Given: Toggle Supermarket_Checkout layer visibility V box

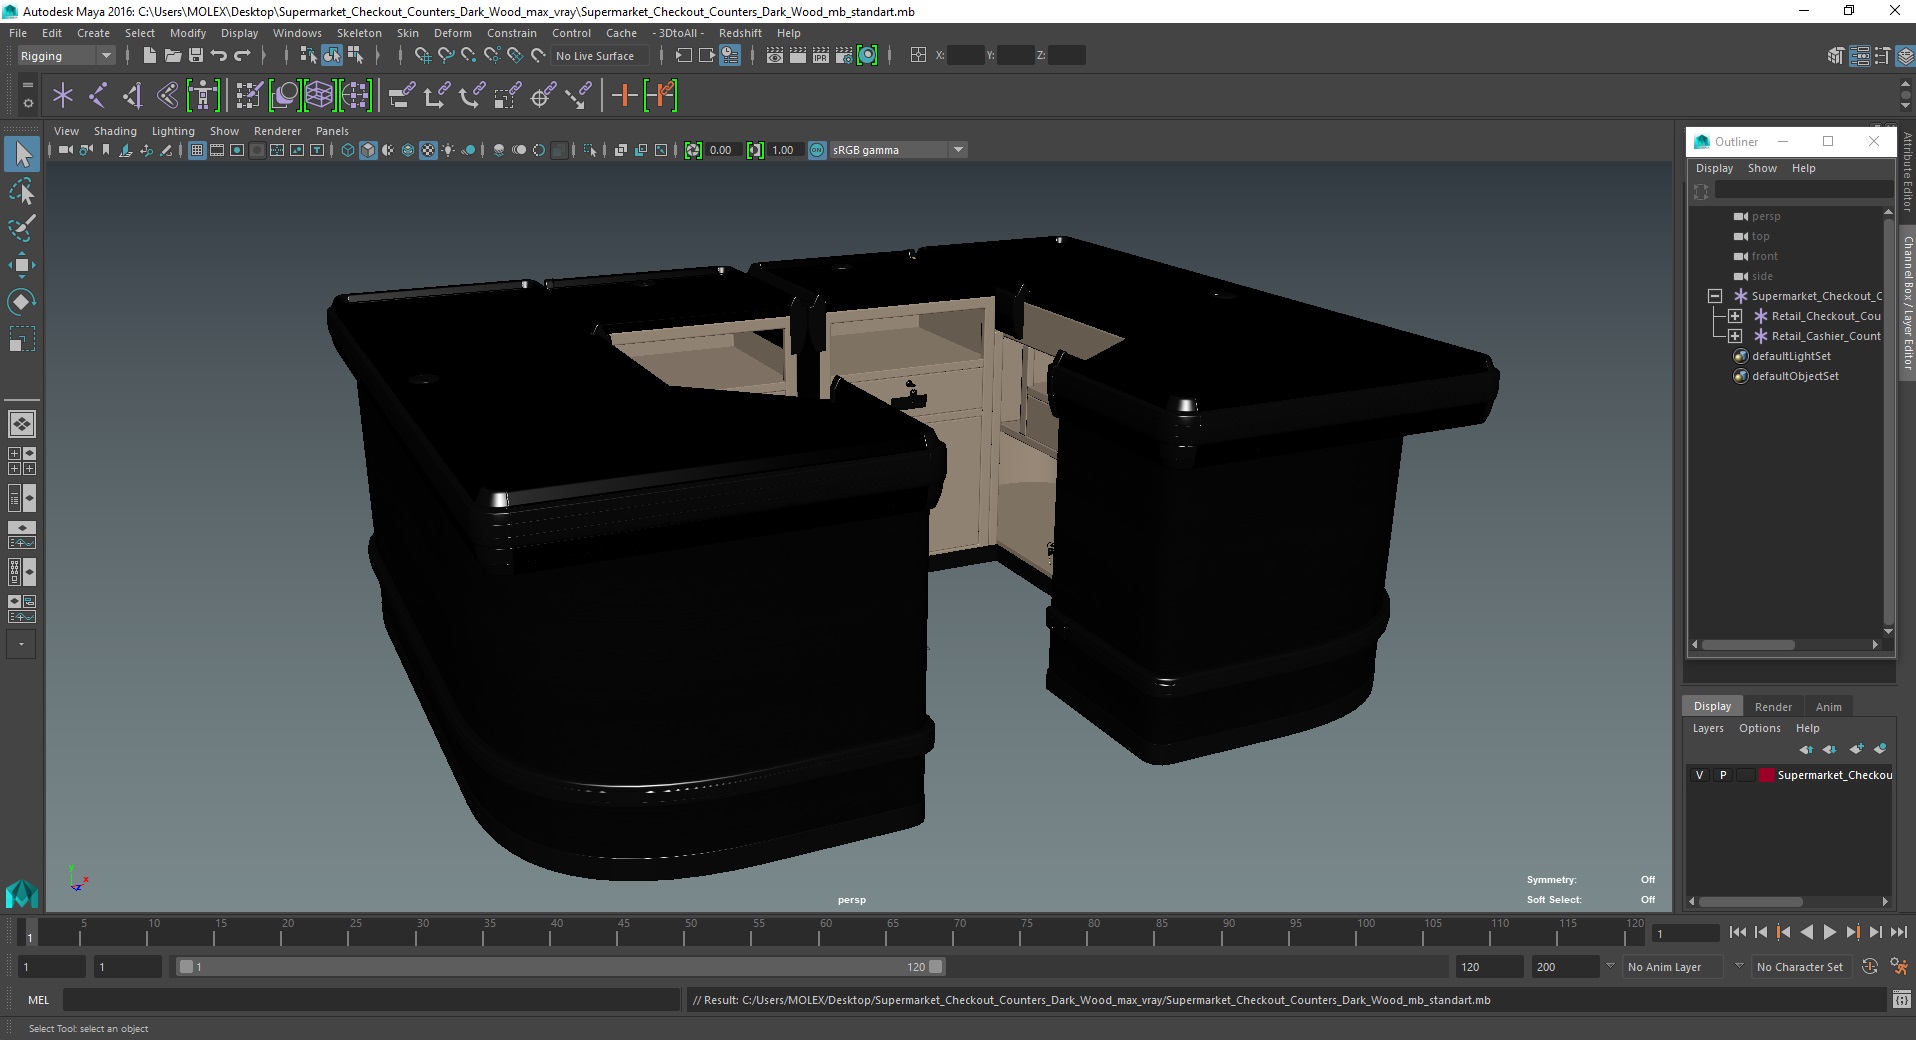Looking at the screenshot, I should coord(1699,775).
